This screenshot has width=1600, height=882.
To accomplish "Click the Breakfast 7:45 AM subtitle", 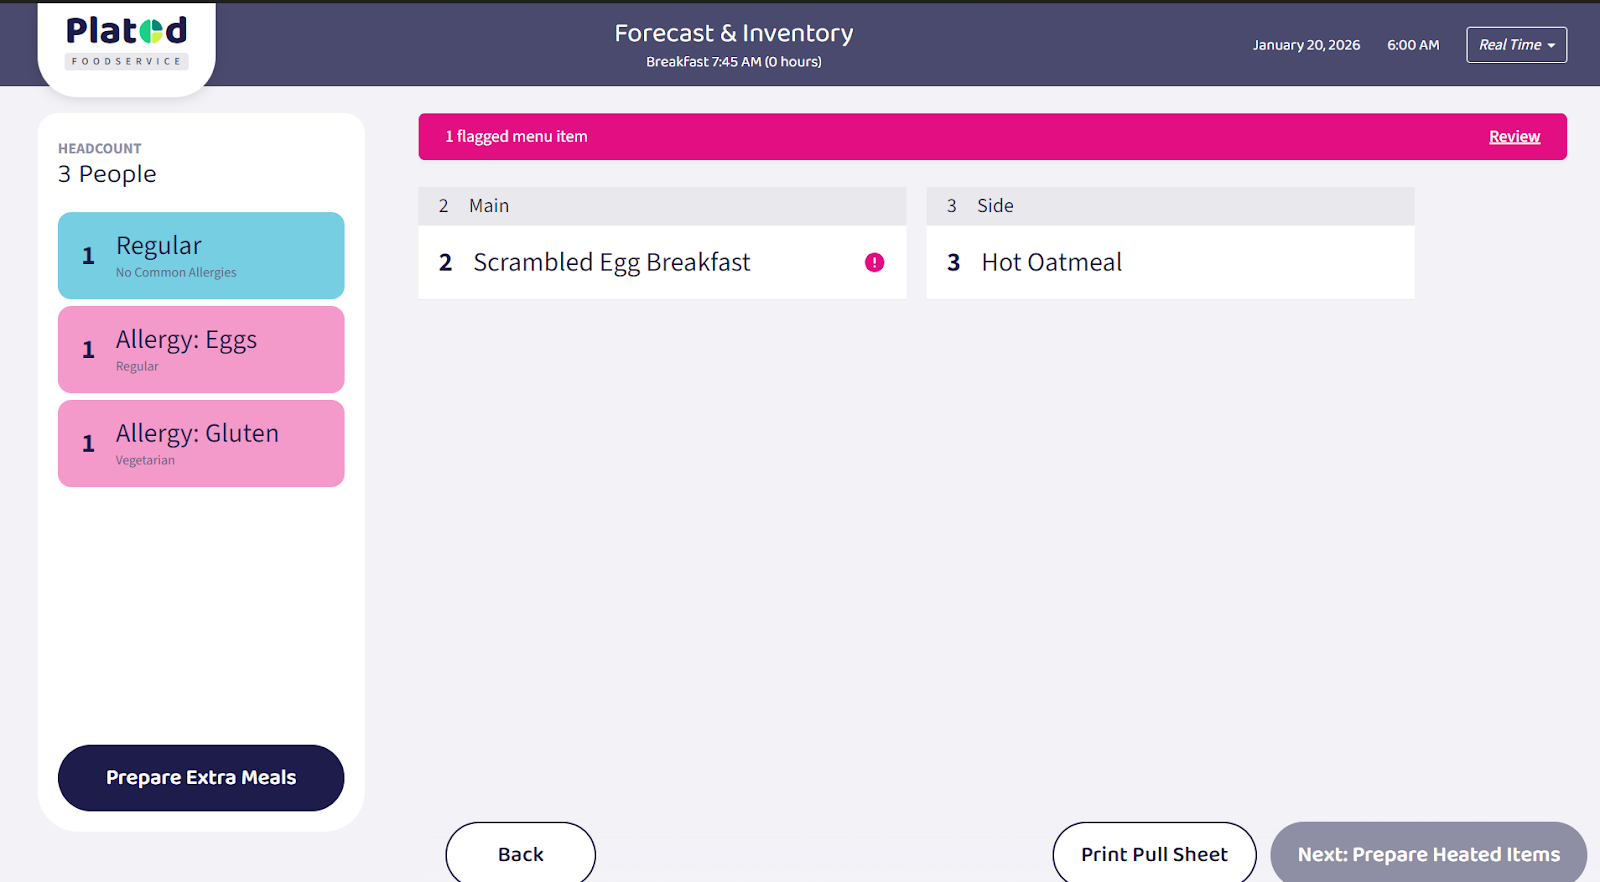I will [733, 62].
